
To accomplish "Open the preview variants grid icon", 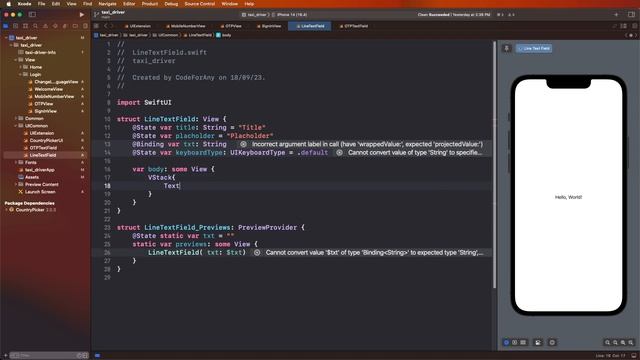I will pos(523,342).
